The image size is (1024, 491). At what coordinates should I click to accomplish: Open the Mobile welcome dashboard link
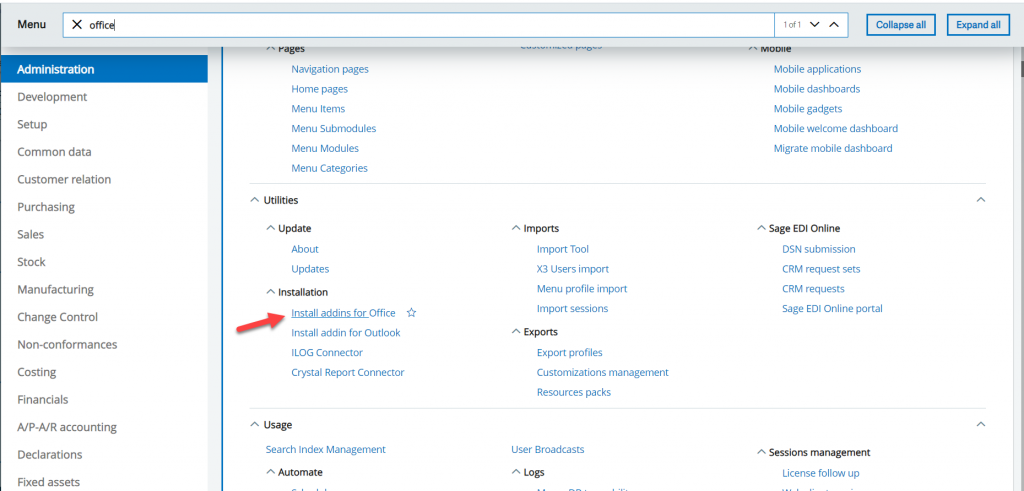[836, 129]
